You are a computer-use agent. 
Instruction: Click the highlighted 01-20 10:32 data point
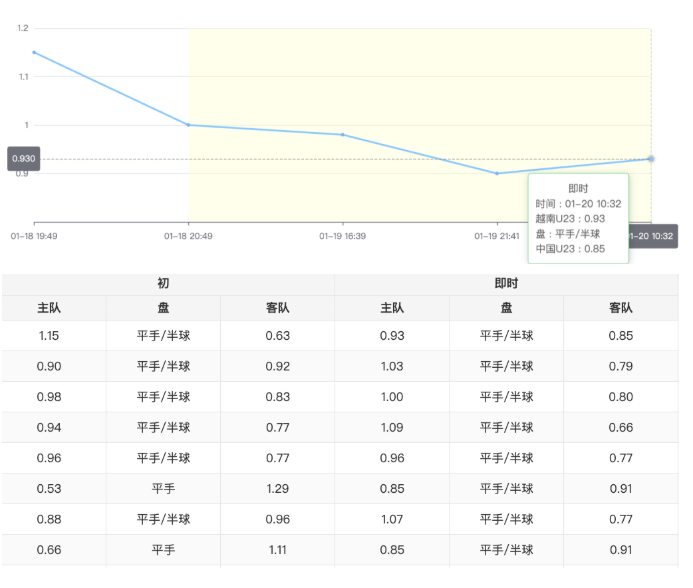[651, 159]
